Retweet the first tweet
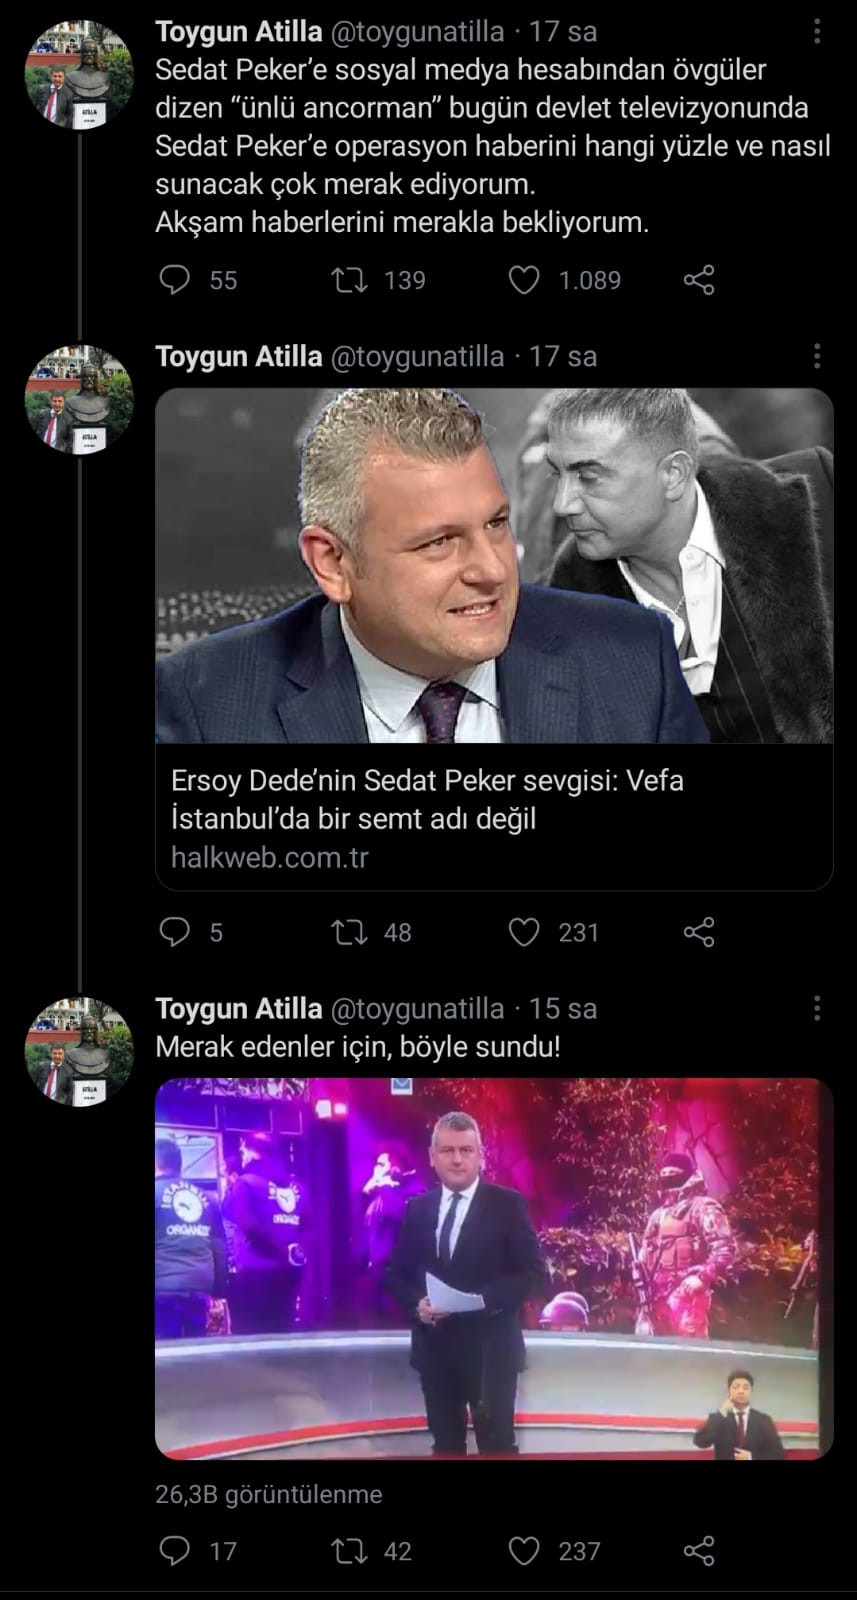857x1600 pixels. click(x=348, y=281)
